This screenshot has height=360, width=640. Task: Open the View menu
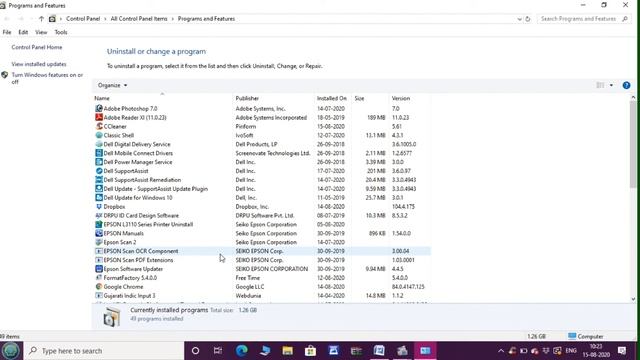point(41,32)
